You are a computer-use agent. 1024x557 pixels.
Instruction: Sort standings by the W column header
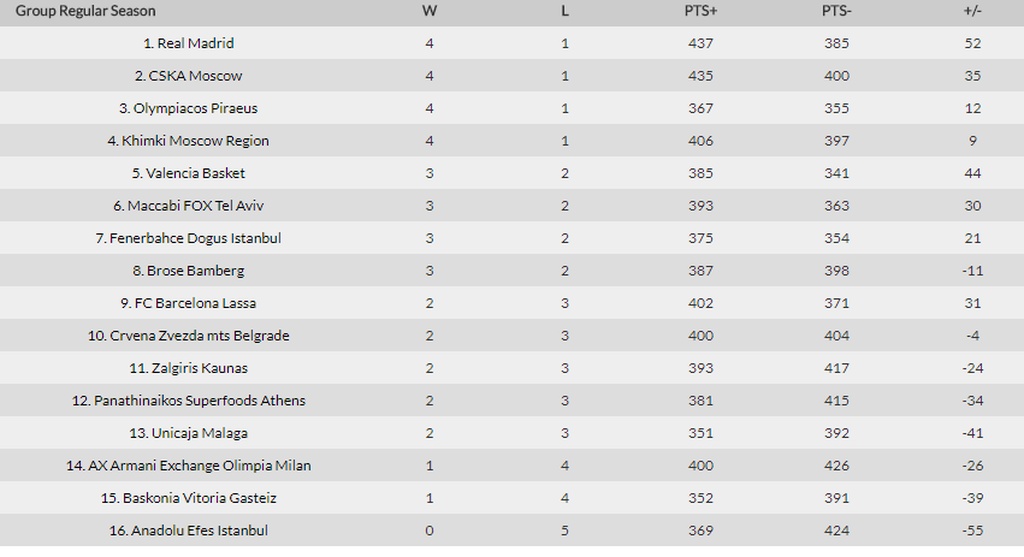tap(430, 11)
